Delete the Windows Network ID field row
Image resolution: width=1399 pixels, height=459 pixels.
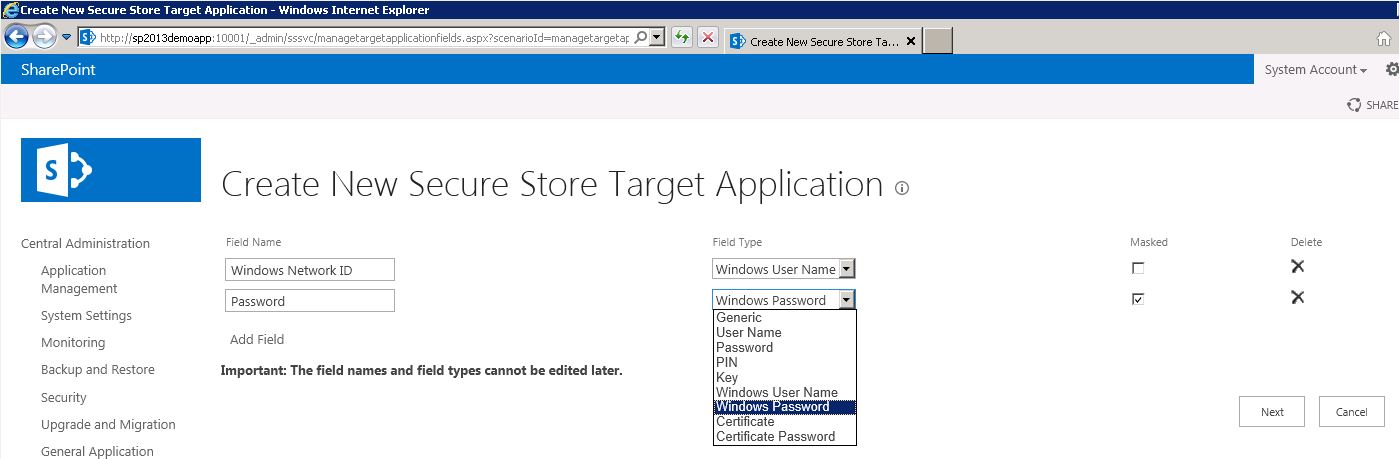(x=1297, y=266)
